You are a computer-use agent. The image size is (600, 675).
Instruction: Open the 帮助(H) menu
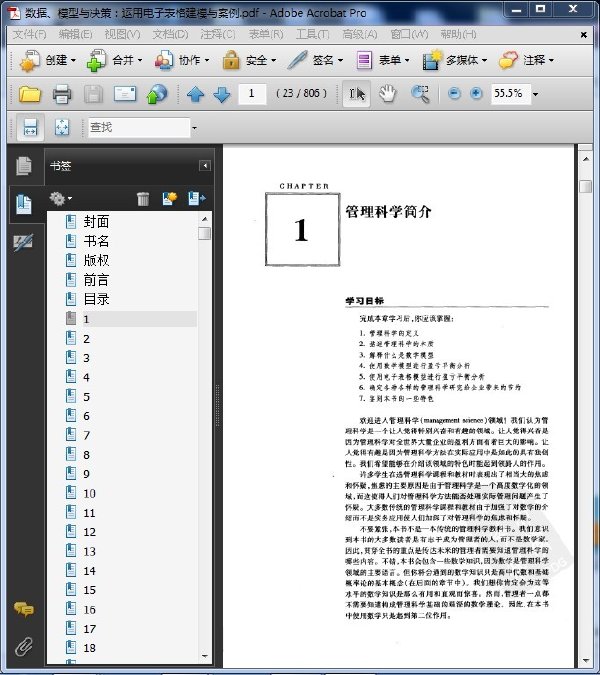(458, 34)
